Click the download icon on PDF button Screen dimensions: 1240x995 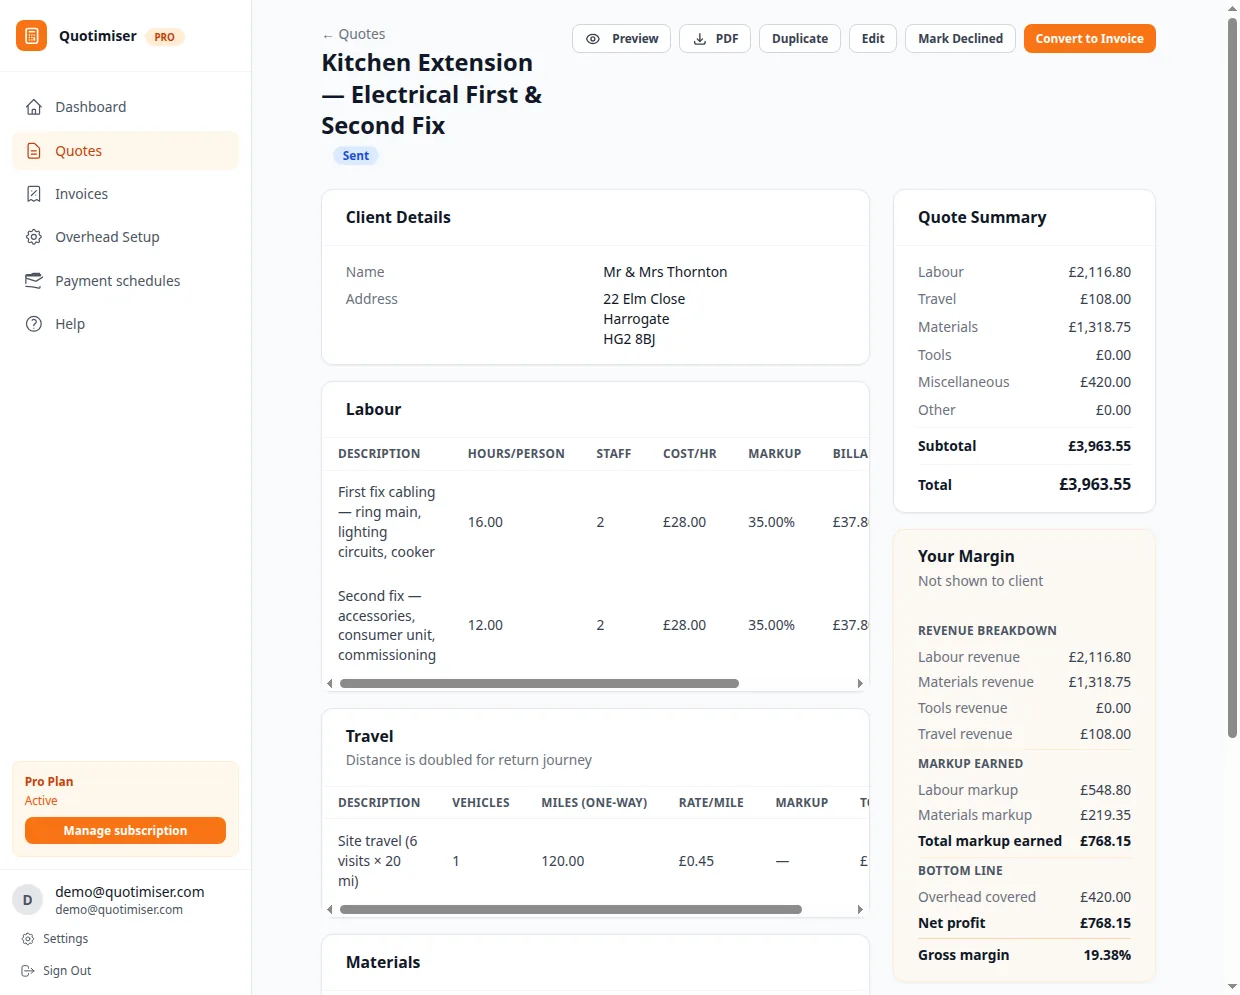(x=700, y=39)
